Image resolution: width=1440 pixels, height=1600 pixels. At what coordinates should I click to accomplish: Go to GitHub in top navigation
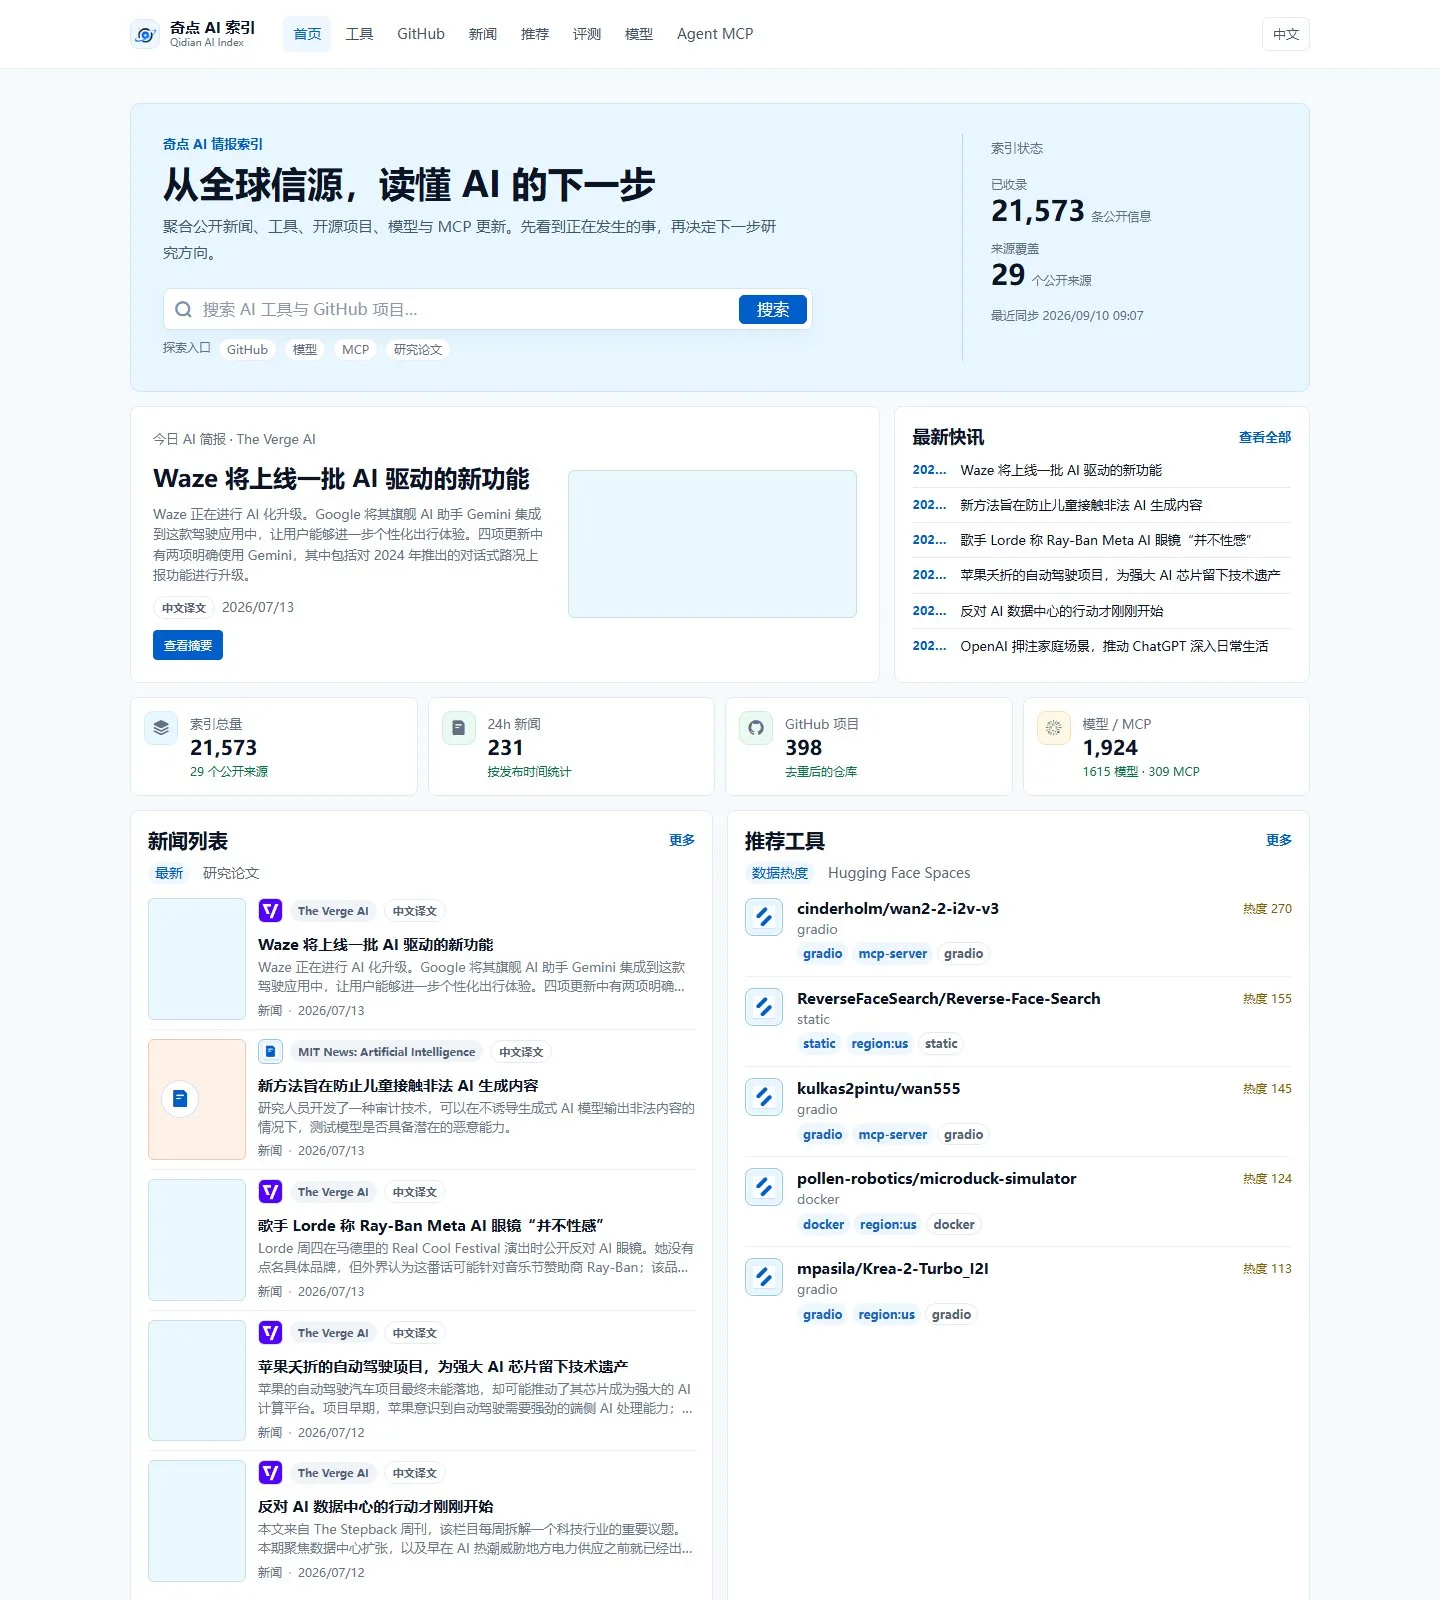[x=421, y=34]
